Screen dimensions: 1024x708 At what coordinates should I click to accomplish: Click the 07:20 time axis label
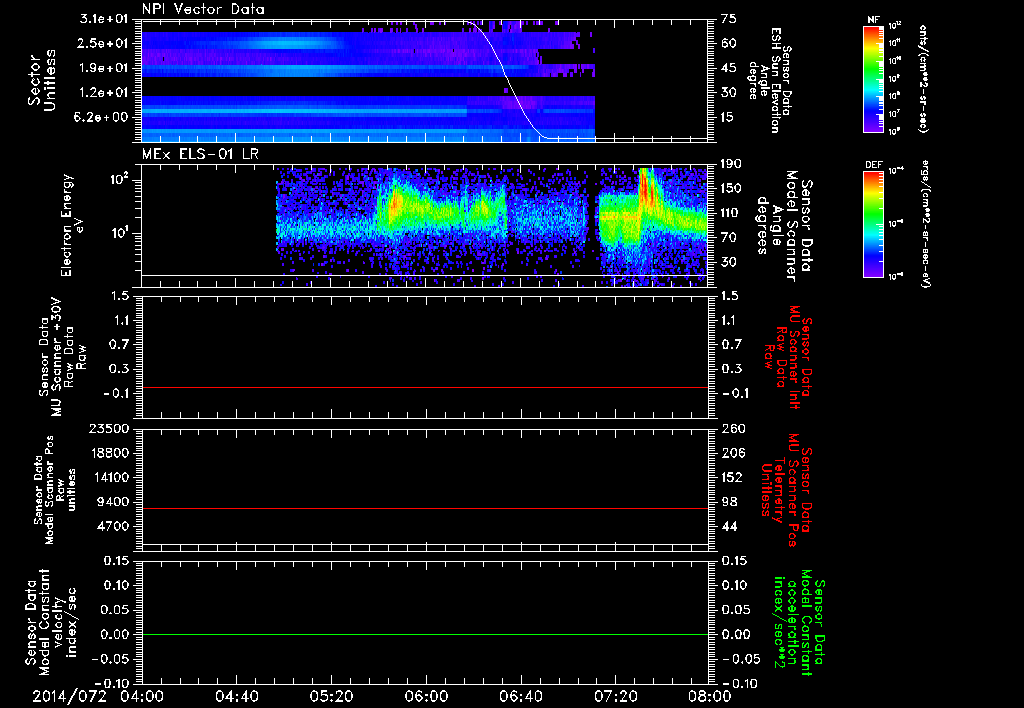pos(615,696)
